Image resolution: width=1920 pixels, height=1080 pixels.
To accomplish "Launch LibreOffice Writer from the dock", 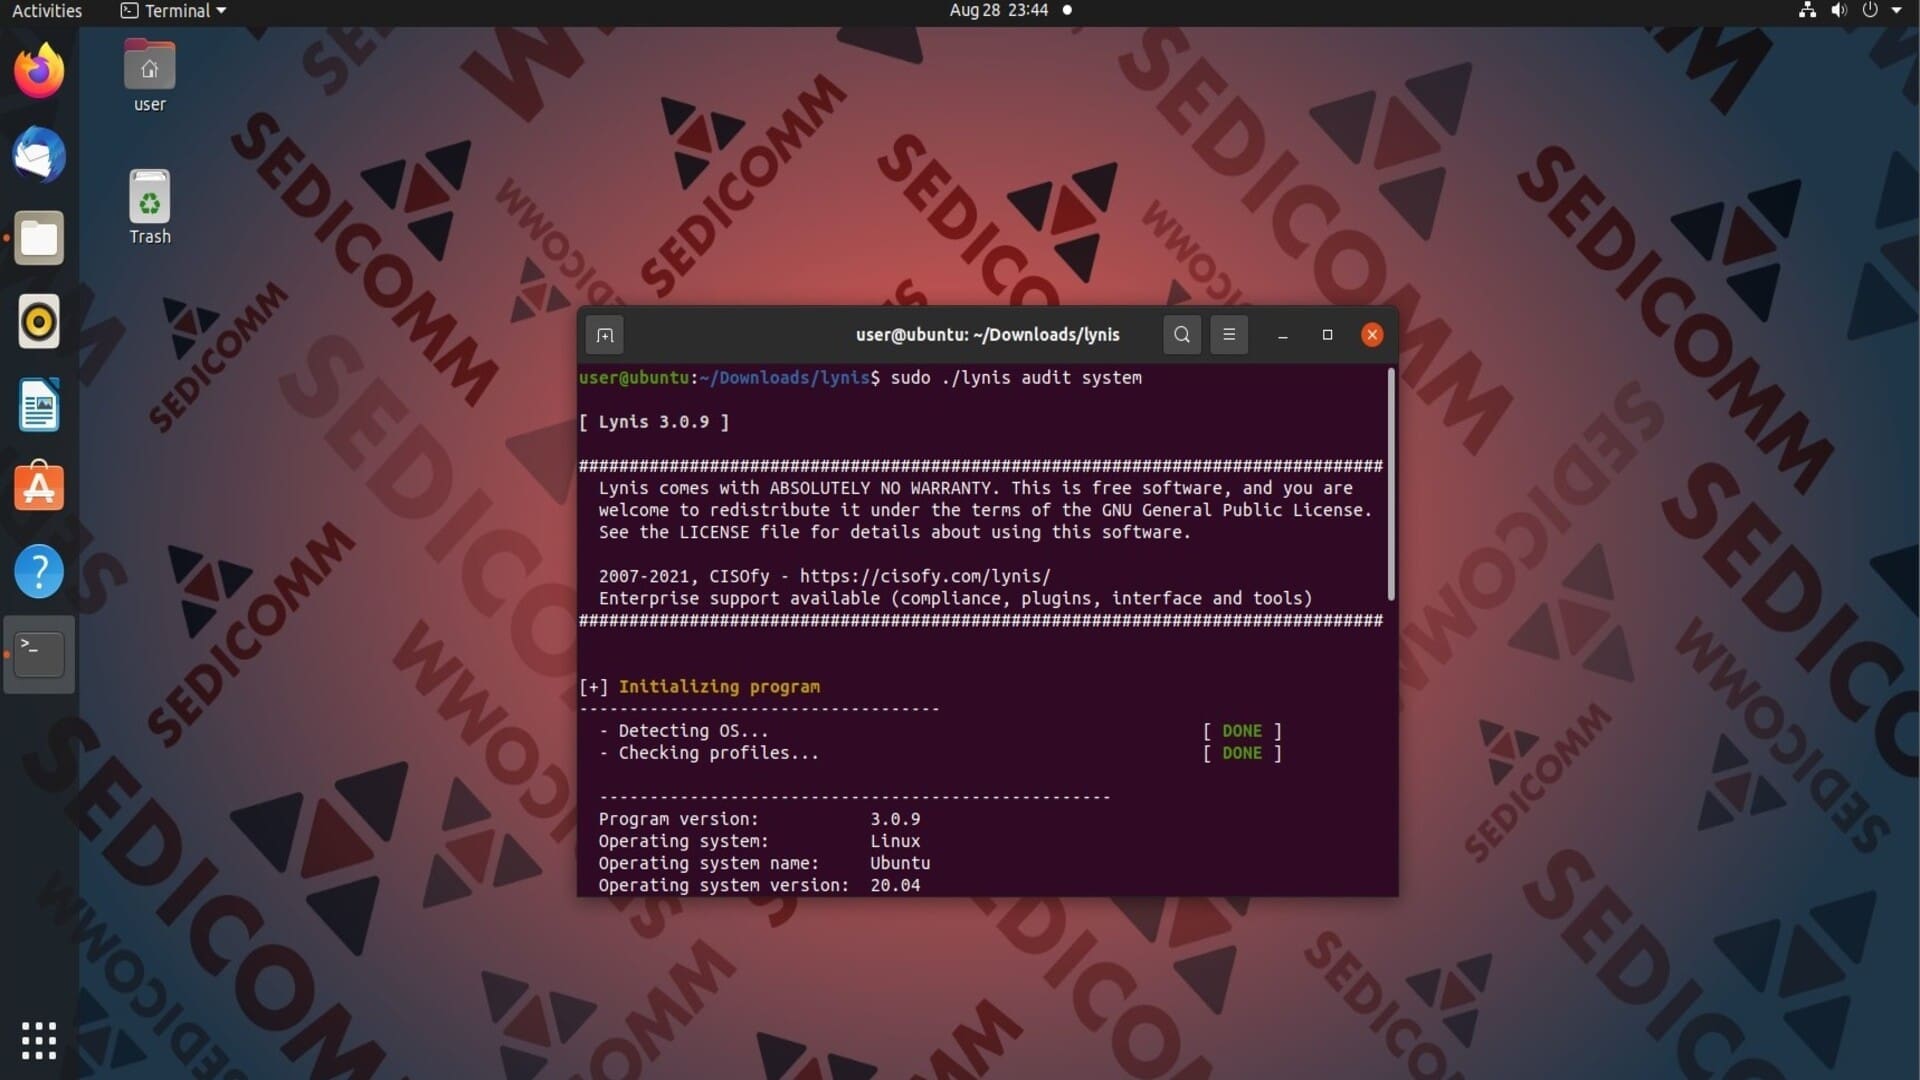I will [39, 405].
